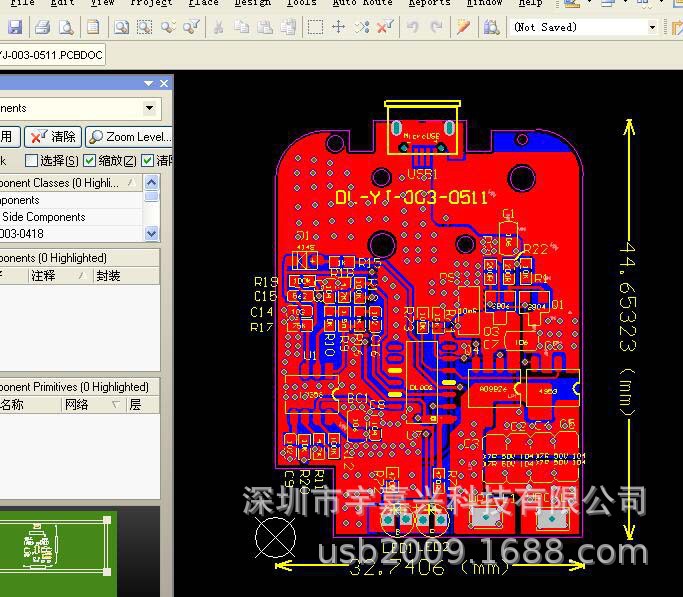Image resolution: width=683 pixels, height=597 pixels.
Task: Sort by the Component Classes header
Action: pos(70,183)
